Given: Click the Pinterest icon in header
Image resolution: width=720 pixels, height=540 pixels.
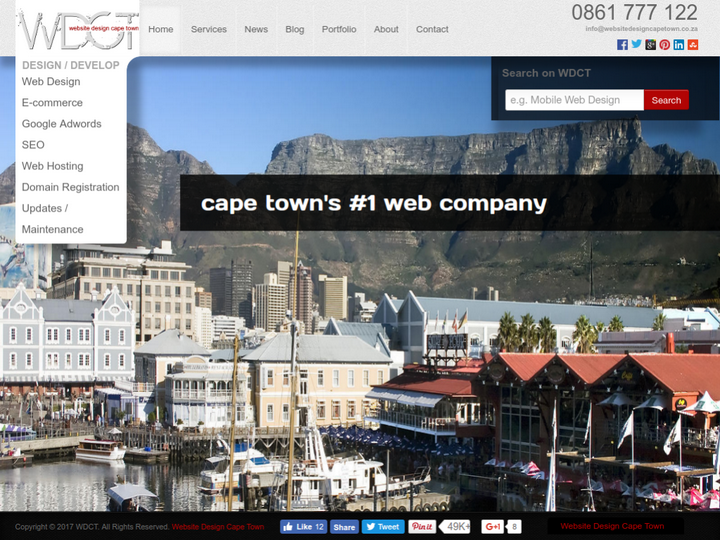Looking at the screenshot, I should pyautogui.click(x=664, y=45).
